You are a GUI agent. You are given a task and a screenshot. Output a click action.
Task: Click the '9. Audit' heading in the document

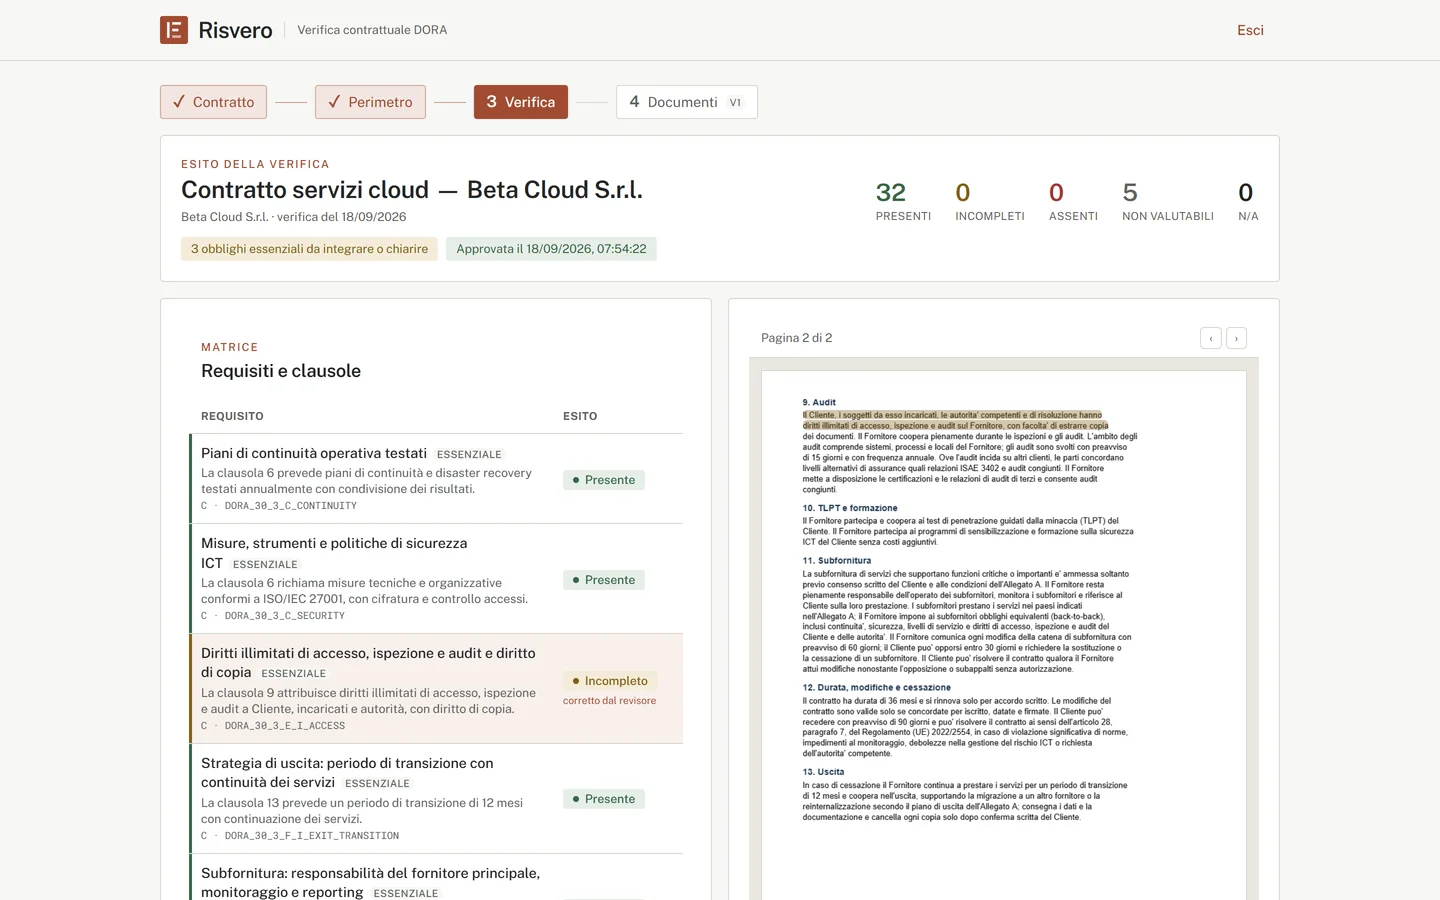[819, 402]
